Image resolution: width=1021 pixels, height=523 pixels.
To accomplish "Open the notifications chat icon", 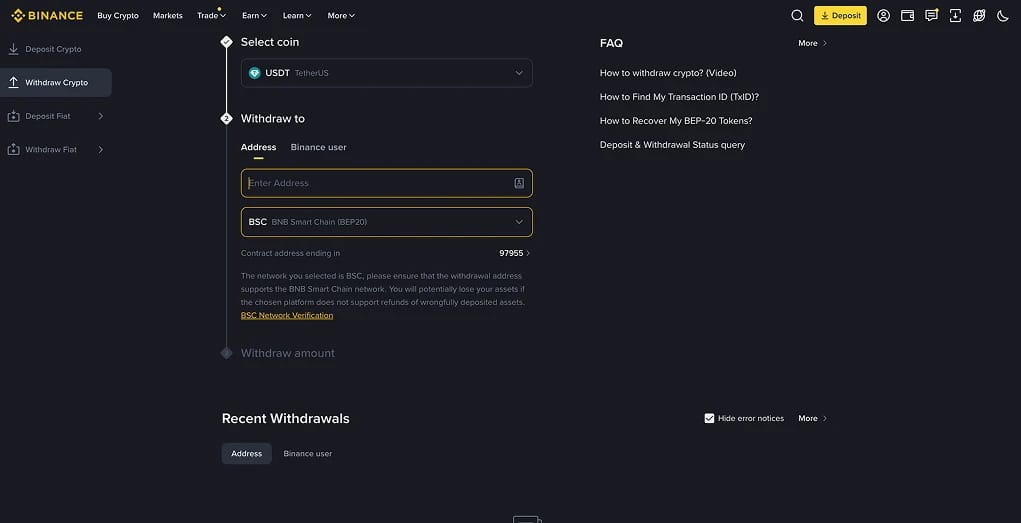I will click(x=932, y=16).
